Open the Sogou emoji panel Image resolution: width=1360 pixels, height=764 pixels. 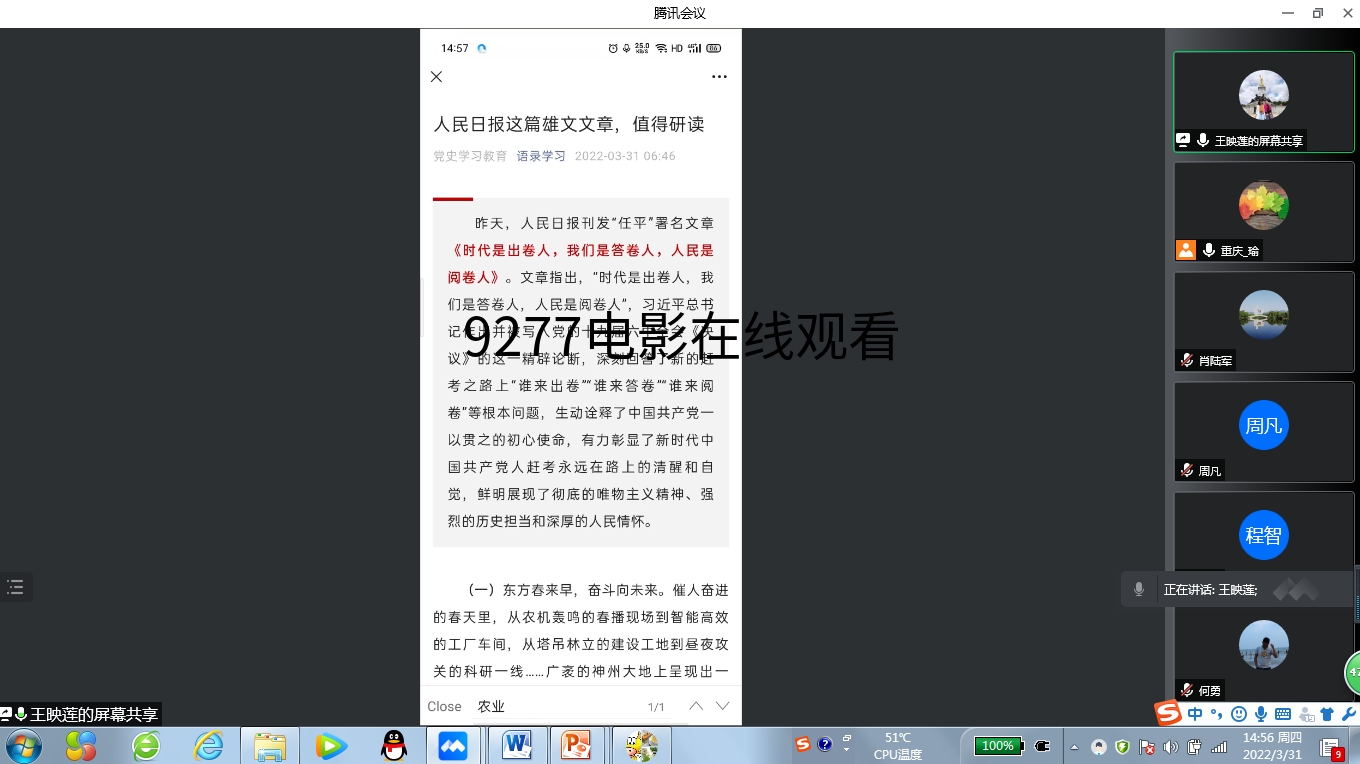coord(1239,714)
